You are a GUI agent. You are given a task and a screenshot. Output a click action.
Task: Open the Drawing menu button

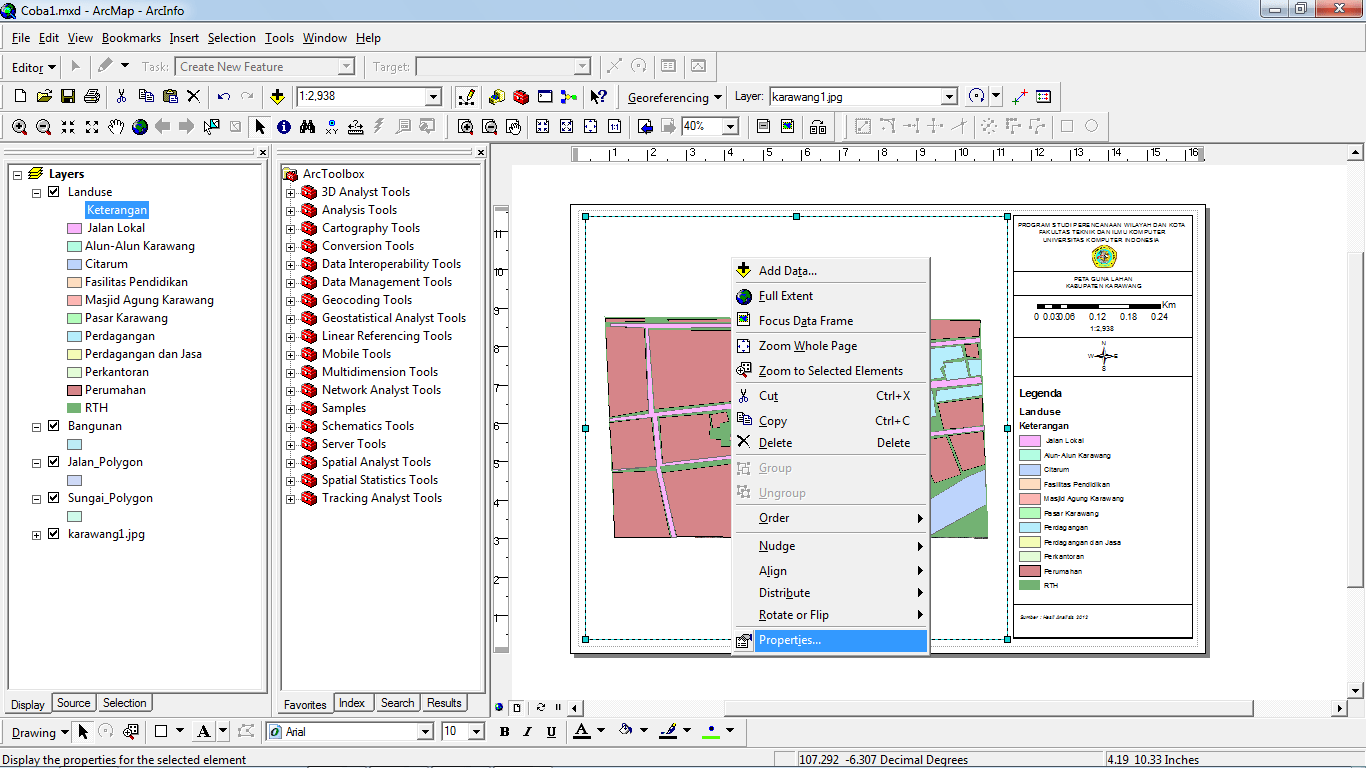(x=40, y=733)
